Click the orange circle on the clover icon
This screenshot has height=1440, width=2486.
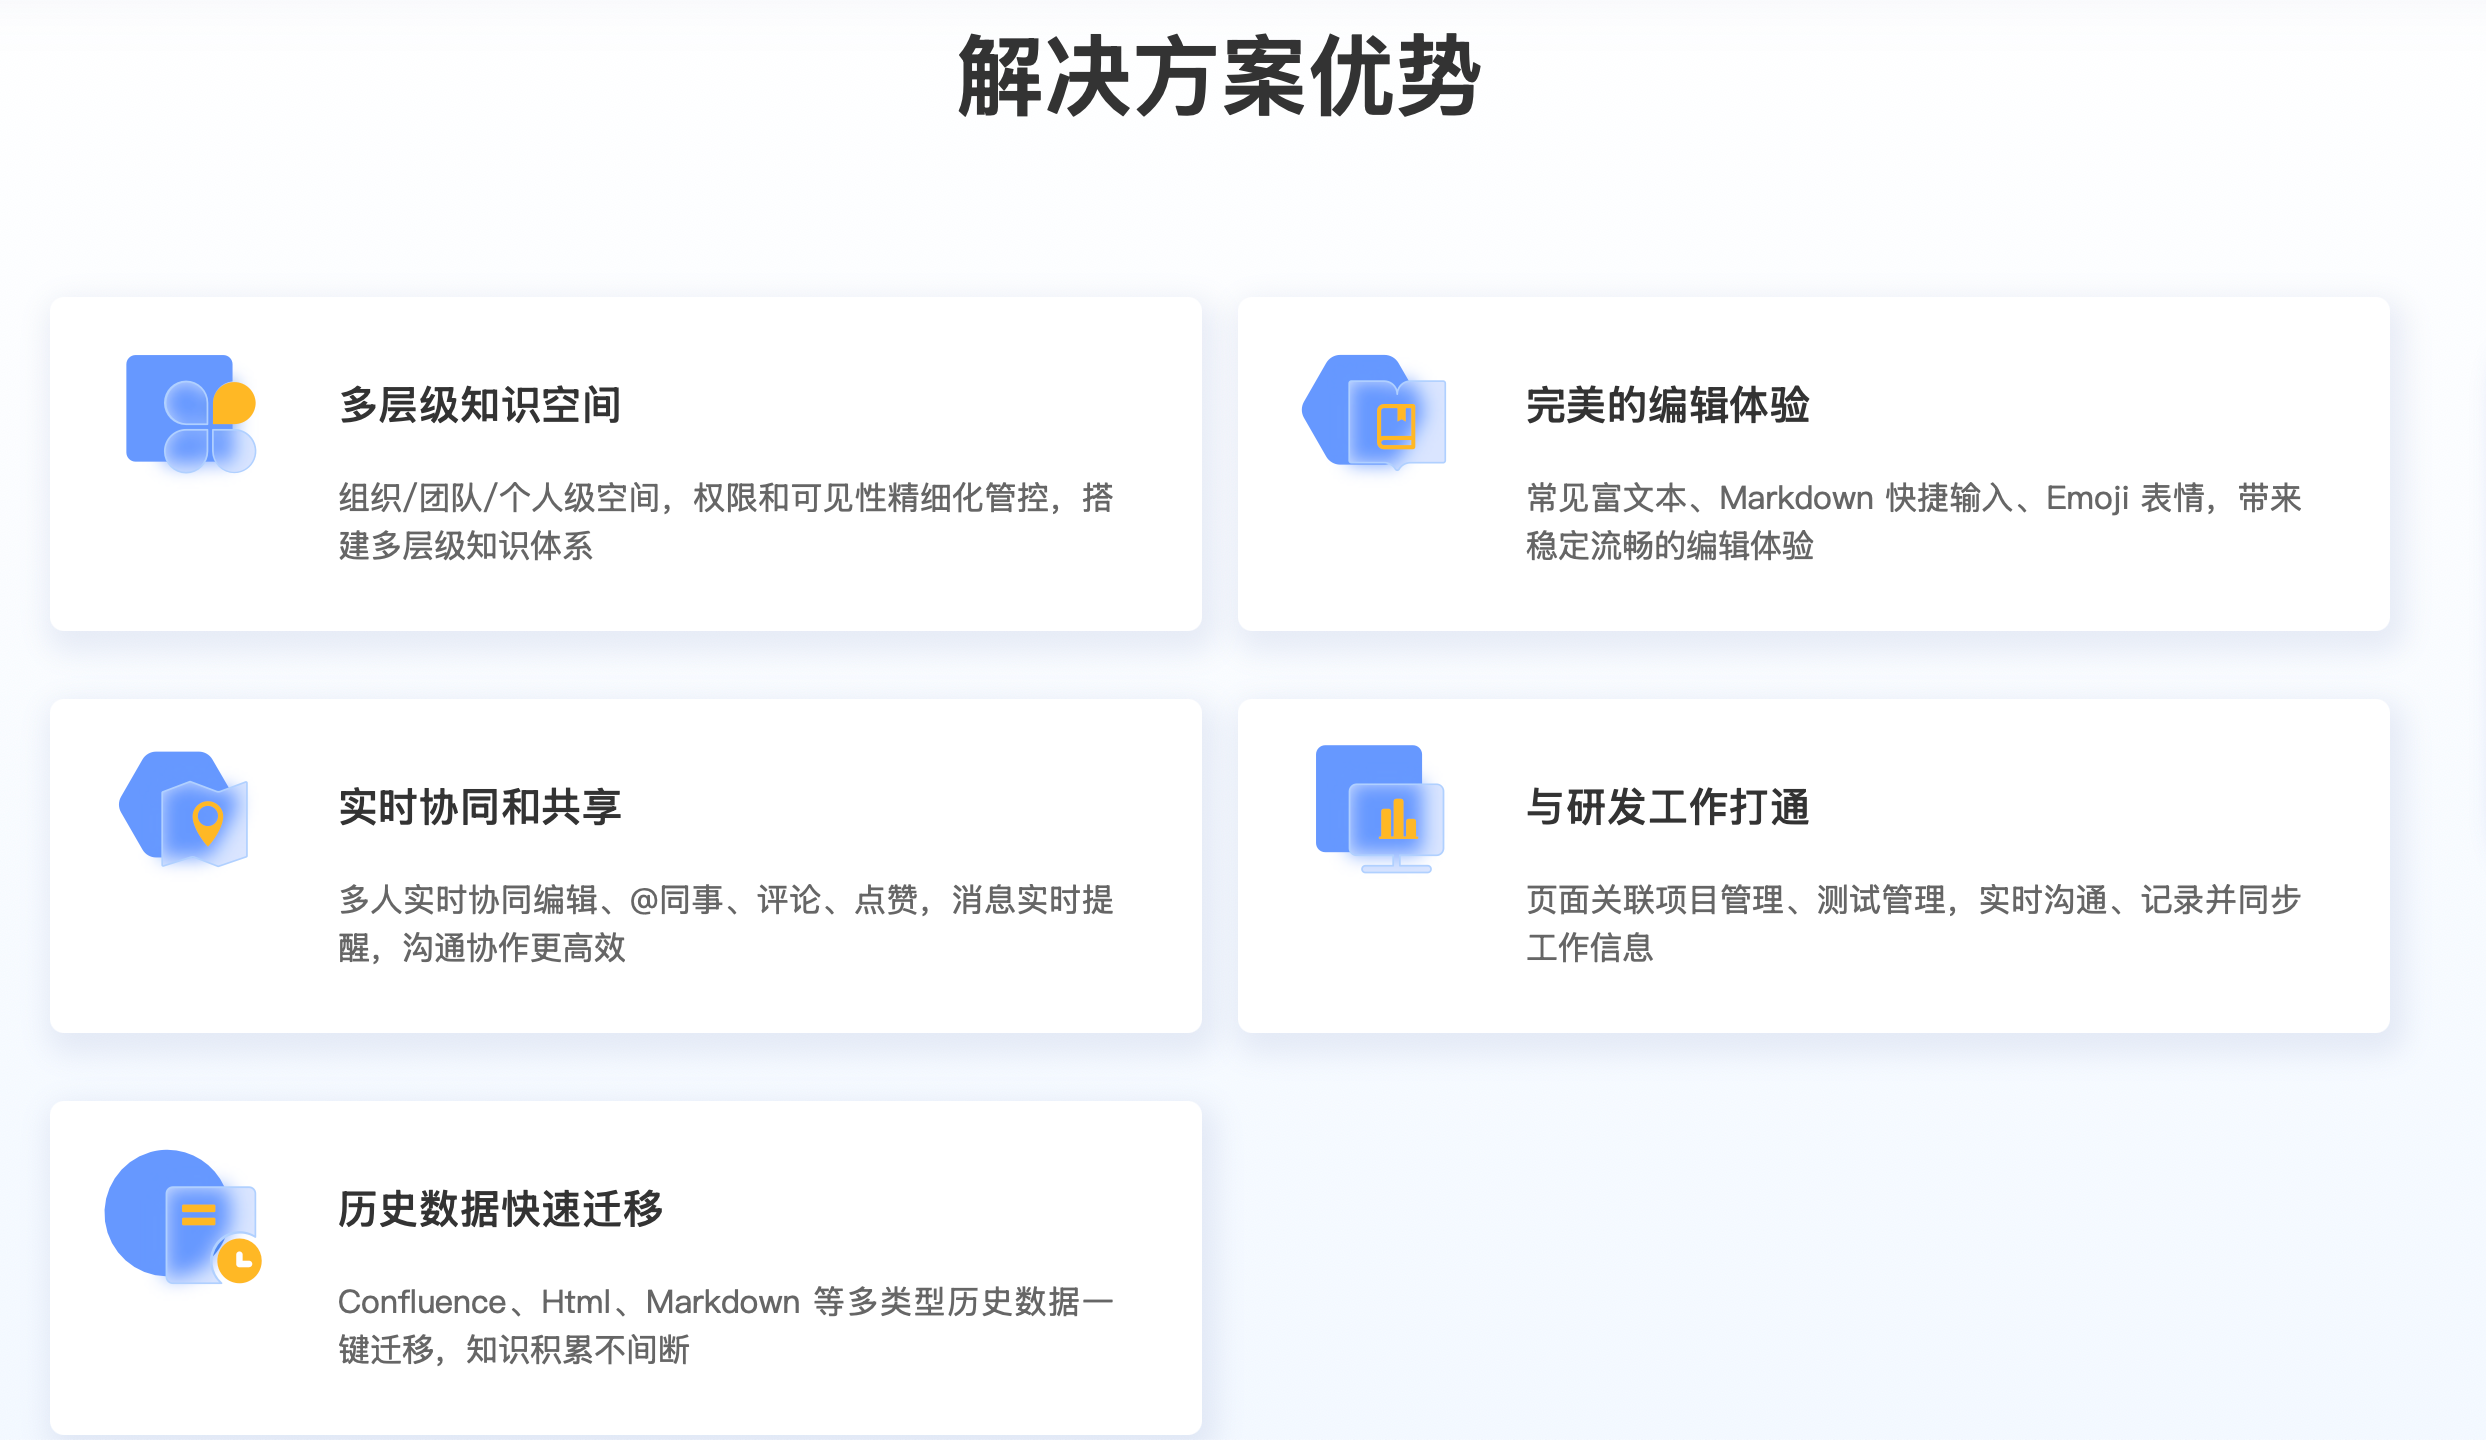[235, 402]
